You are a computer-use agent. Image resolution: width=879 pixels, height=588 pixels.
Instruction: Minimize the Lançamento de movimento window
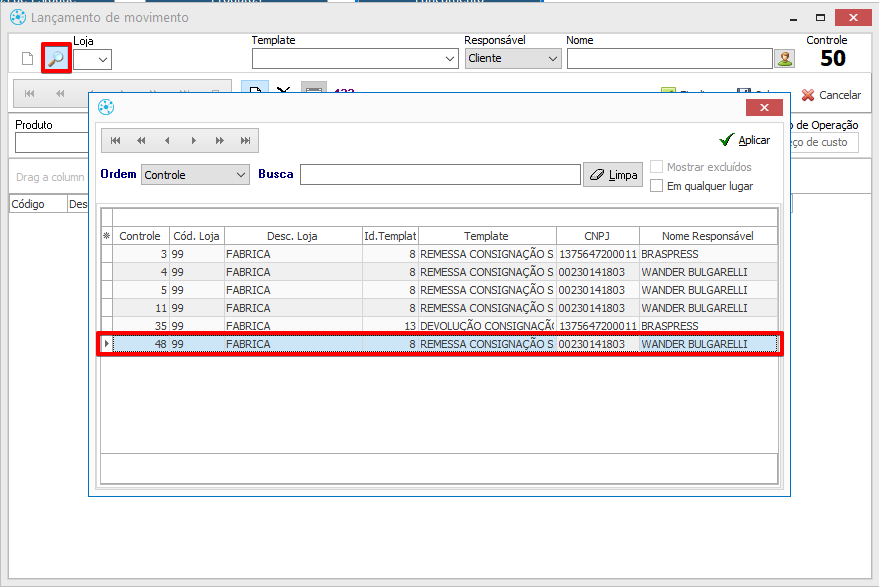click(793, 18)
